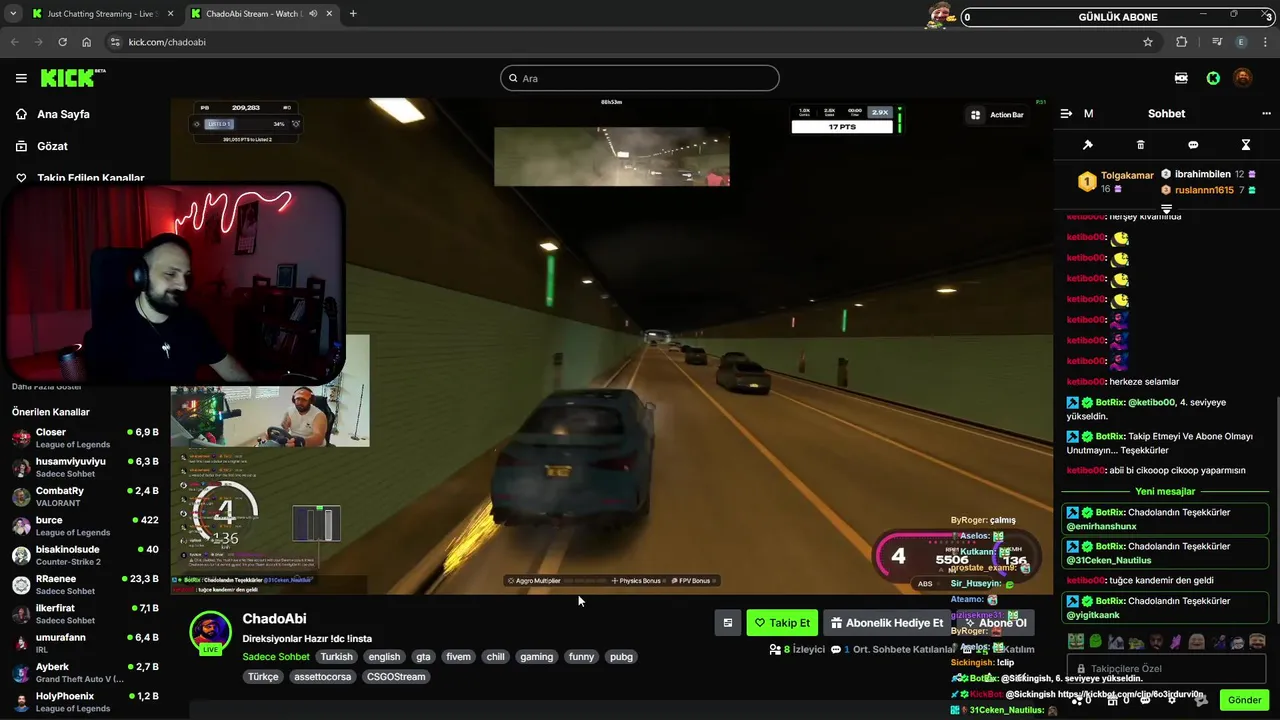Open the Closer recommended channel
Image resolution: width=1280 pixels, height=720 pixels.
(85, 438)
